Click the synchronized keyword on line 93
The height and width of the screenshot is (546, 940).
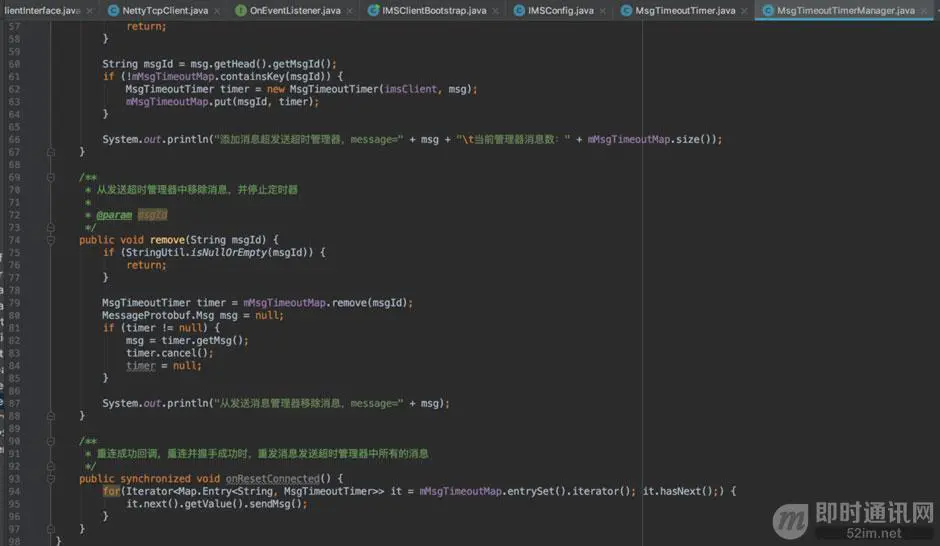point(155,478)
